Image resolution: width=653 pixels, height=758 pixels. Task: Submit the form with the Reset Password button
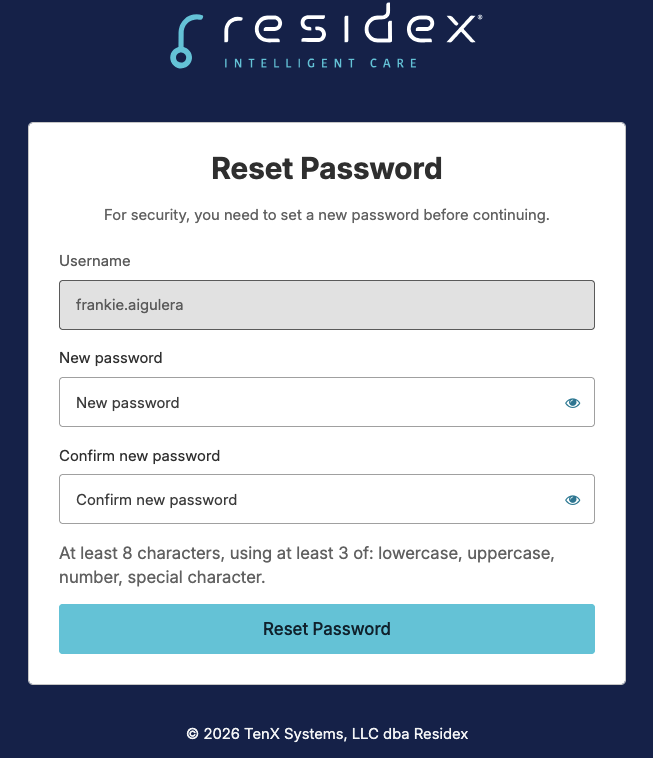[x=327, y=629]
